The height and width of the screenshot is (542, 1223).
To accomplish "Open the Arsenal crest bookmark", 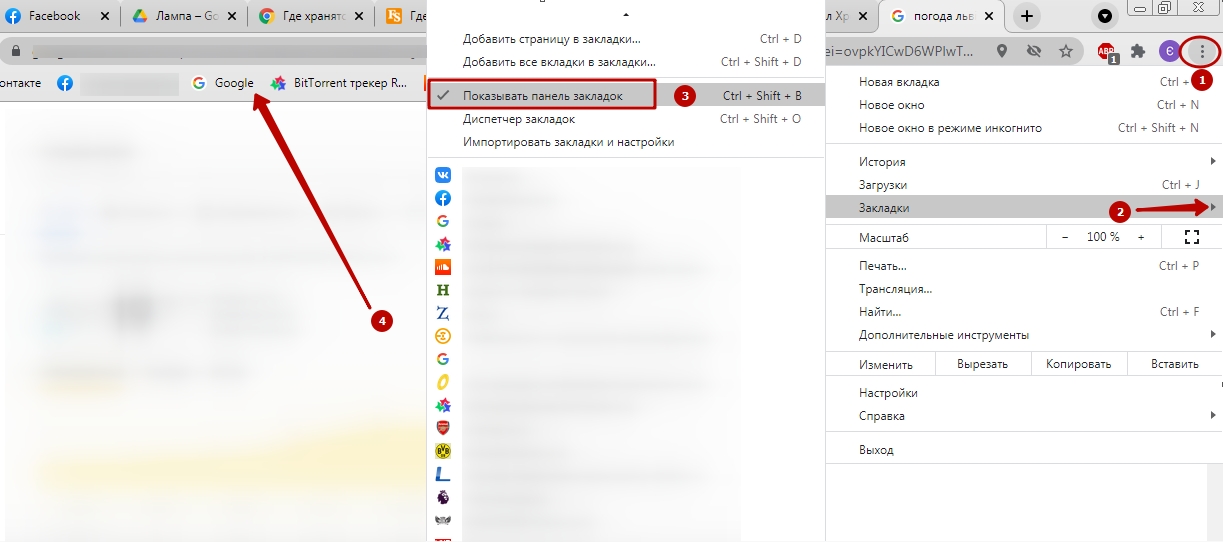I will point(442,428).
